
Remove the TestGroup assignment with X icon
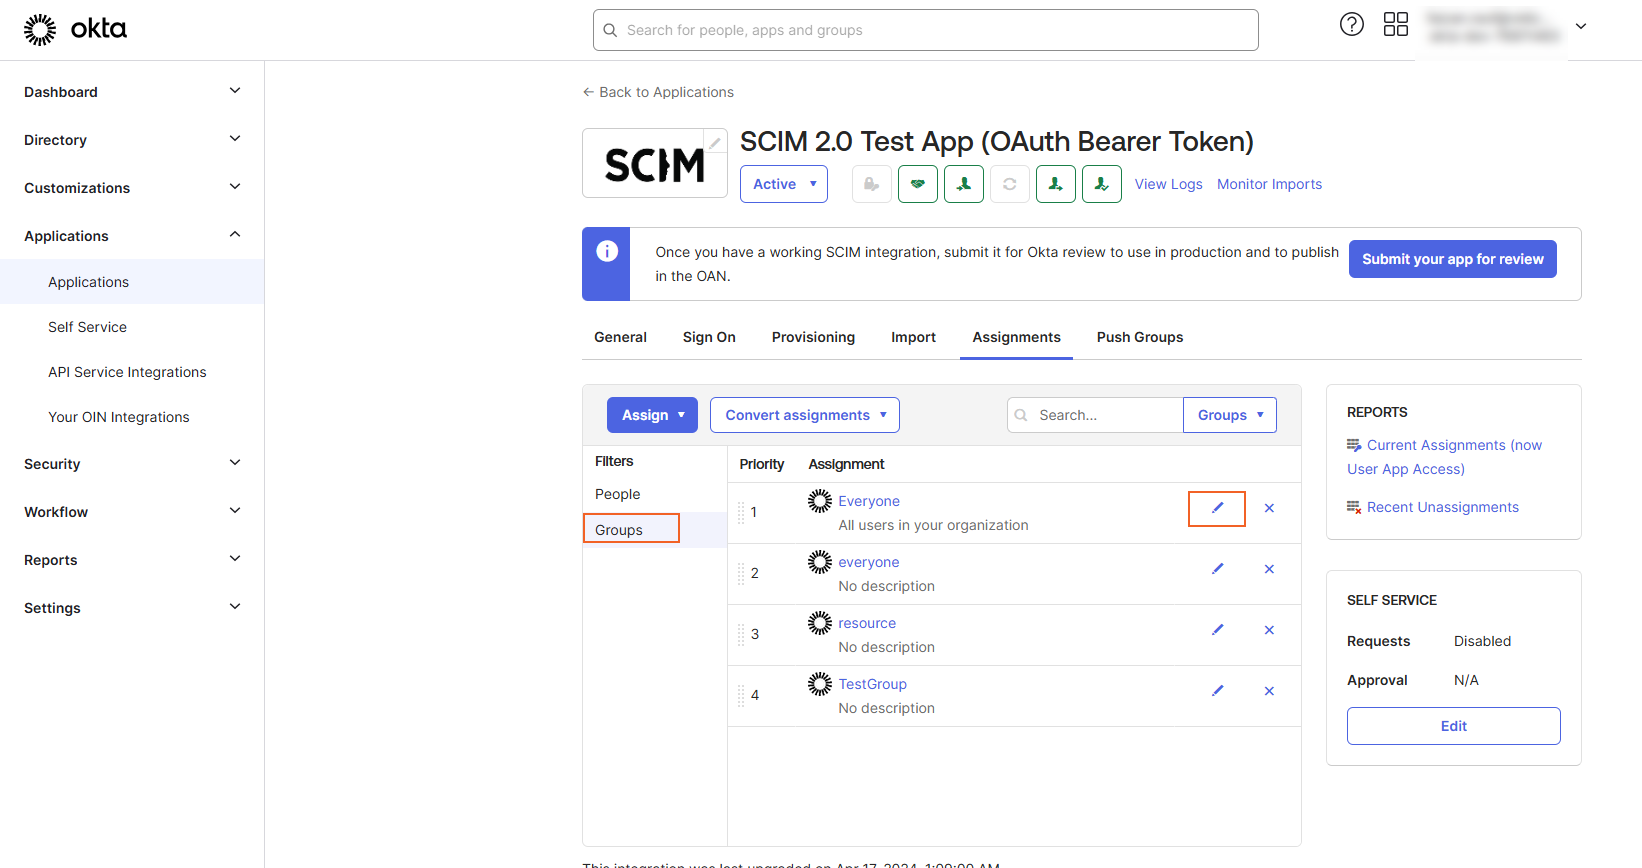pyautogui.click(x=1269, y=691)
